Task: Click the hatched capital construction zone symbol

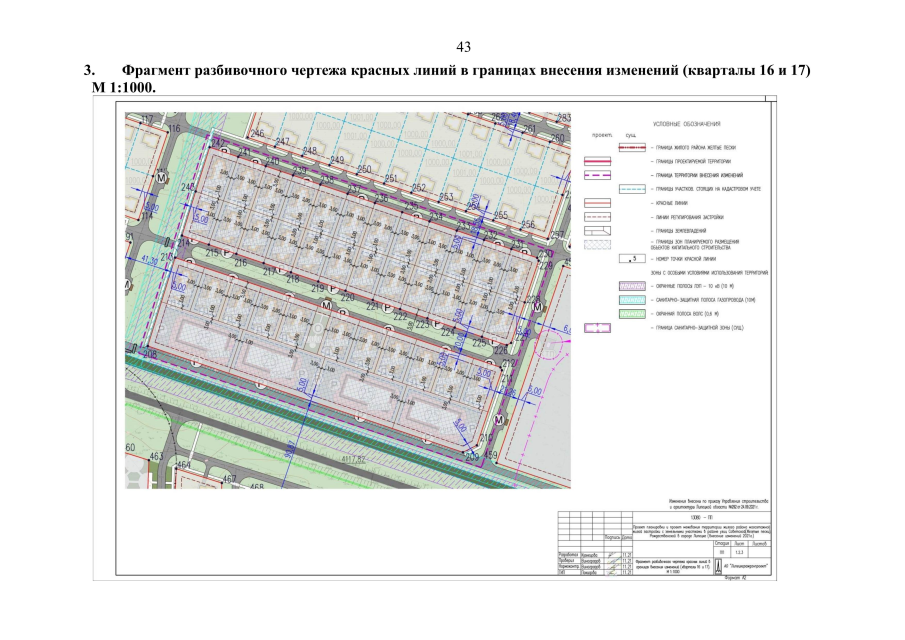Action: click(x=597, y=245)
